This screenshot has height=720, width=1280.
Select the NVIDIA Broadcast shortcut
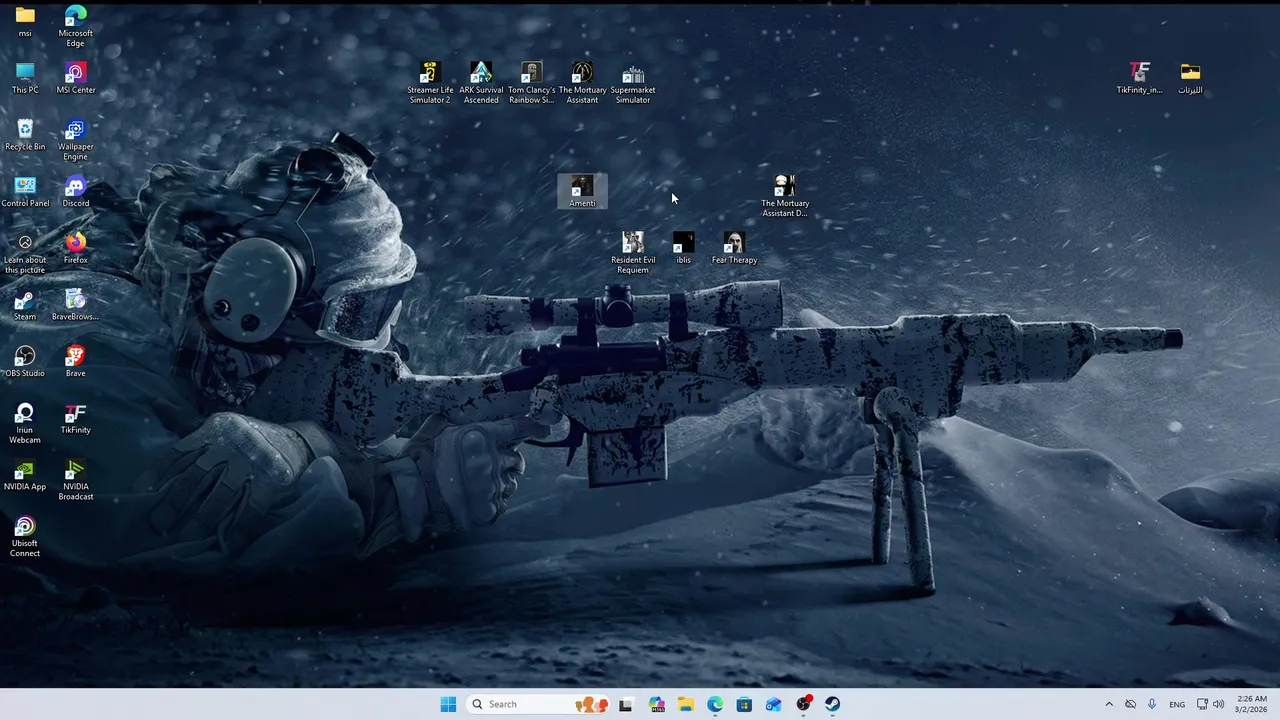pos(75,480)
